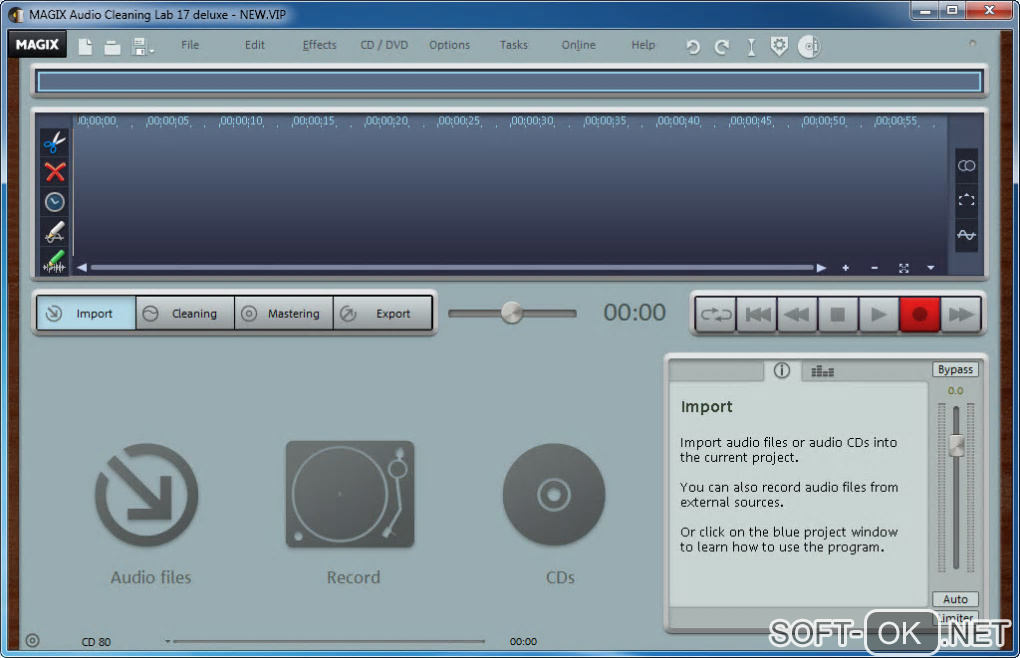The width and height of the screenshot is (1020, 658).
Task: Click the timeline marker at 00:00:30
Action: coord(532,121)
